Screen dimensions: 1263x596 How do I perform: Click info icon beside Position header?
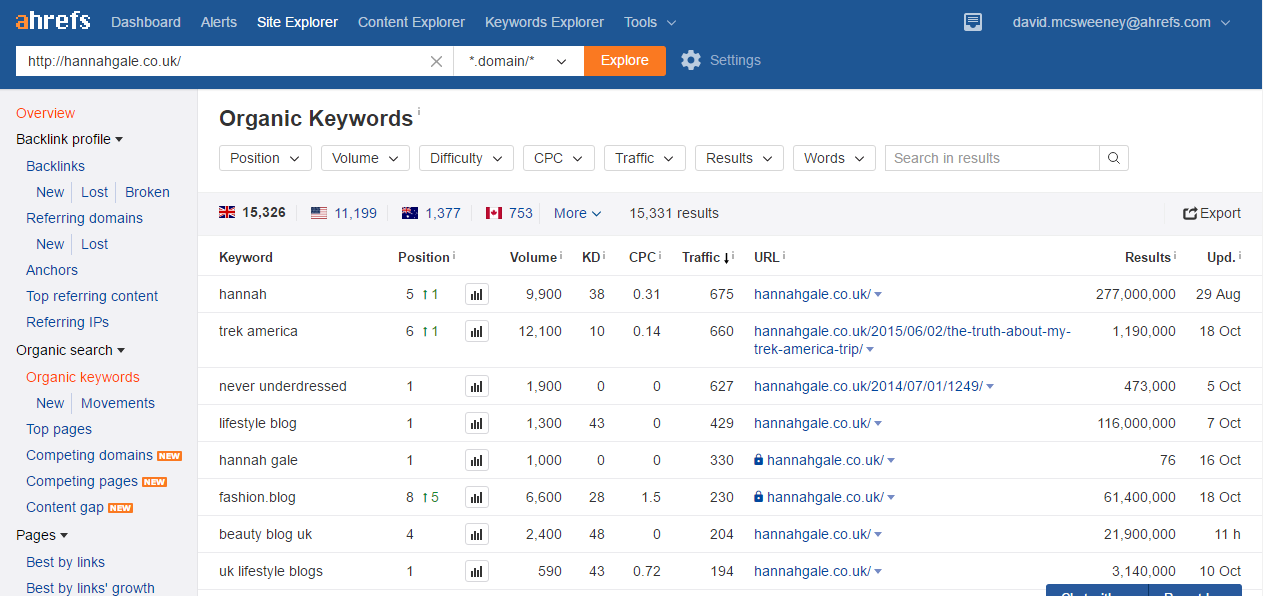(454, 256)
